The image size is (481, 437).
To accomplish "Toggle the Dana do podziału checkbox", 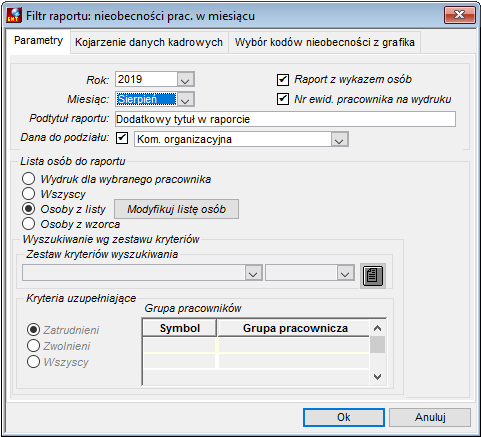I will tap(122, 138).
